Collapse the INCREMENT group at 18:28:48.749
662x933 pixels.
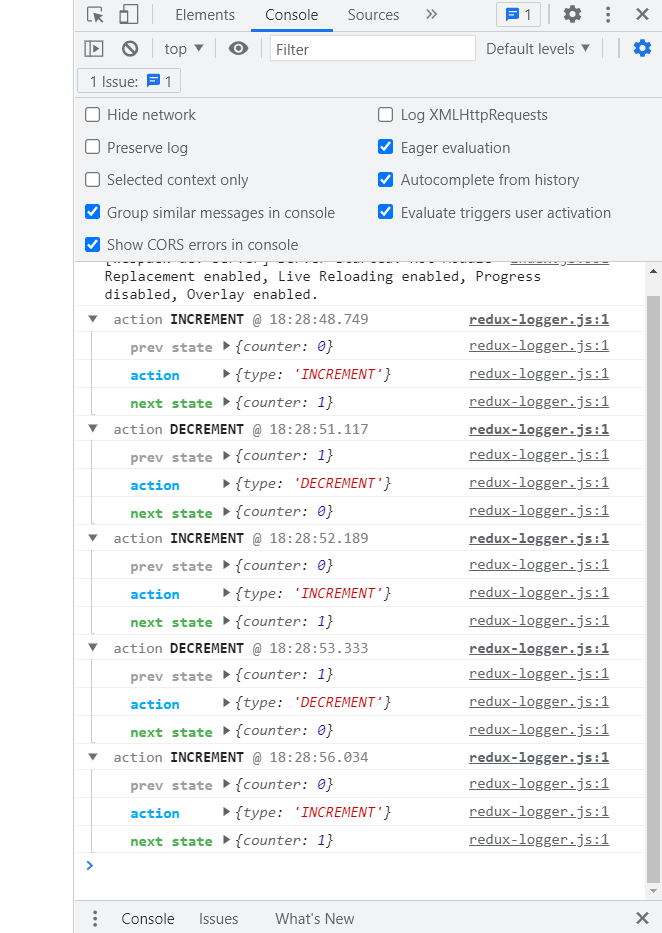(93, 319)
